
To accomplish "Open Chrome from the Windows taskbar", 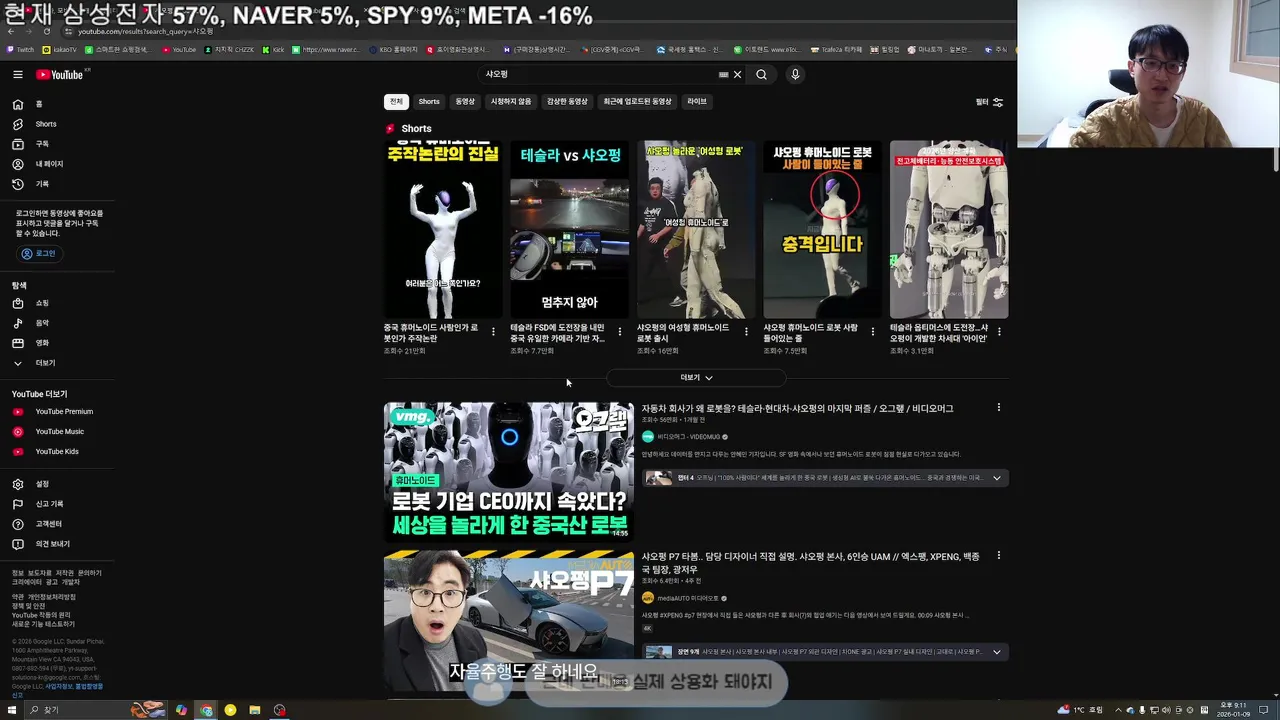I will tap(206, 710).
